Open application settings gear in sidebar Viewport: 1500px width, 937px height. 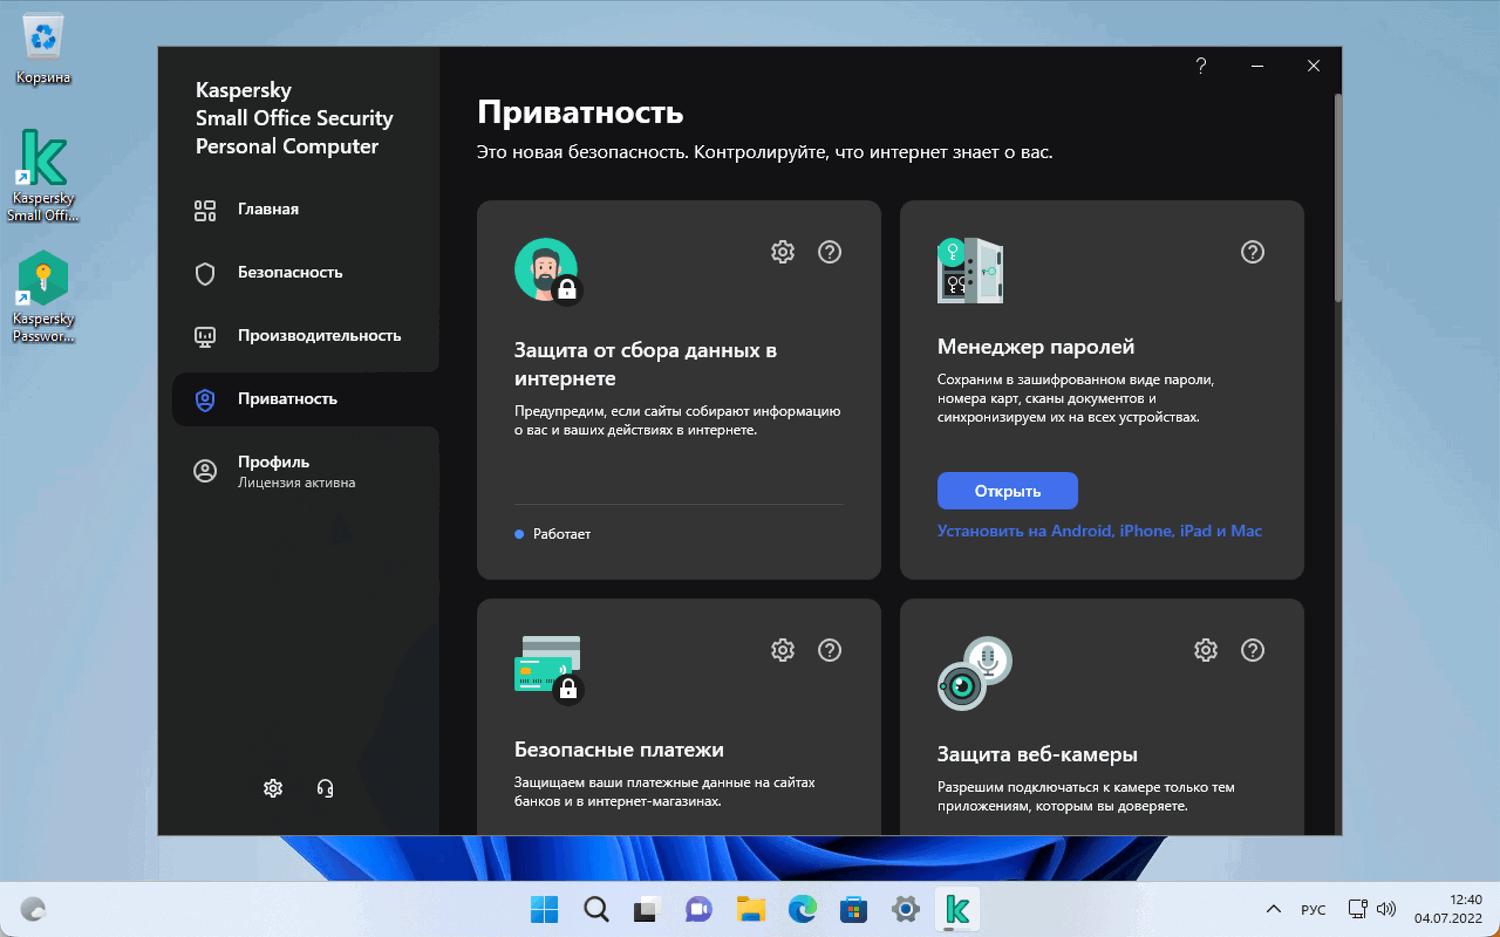(273, 788)
